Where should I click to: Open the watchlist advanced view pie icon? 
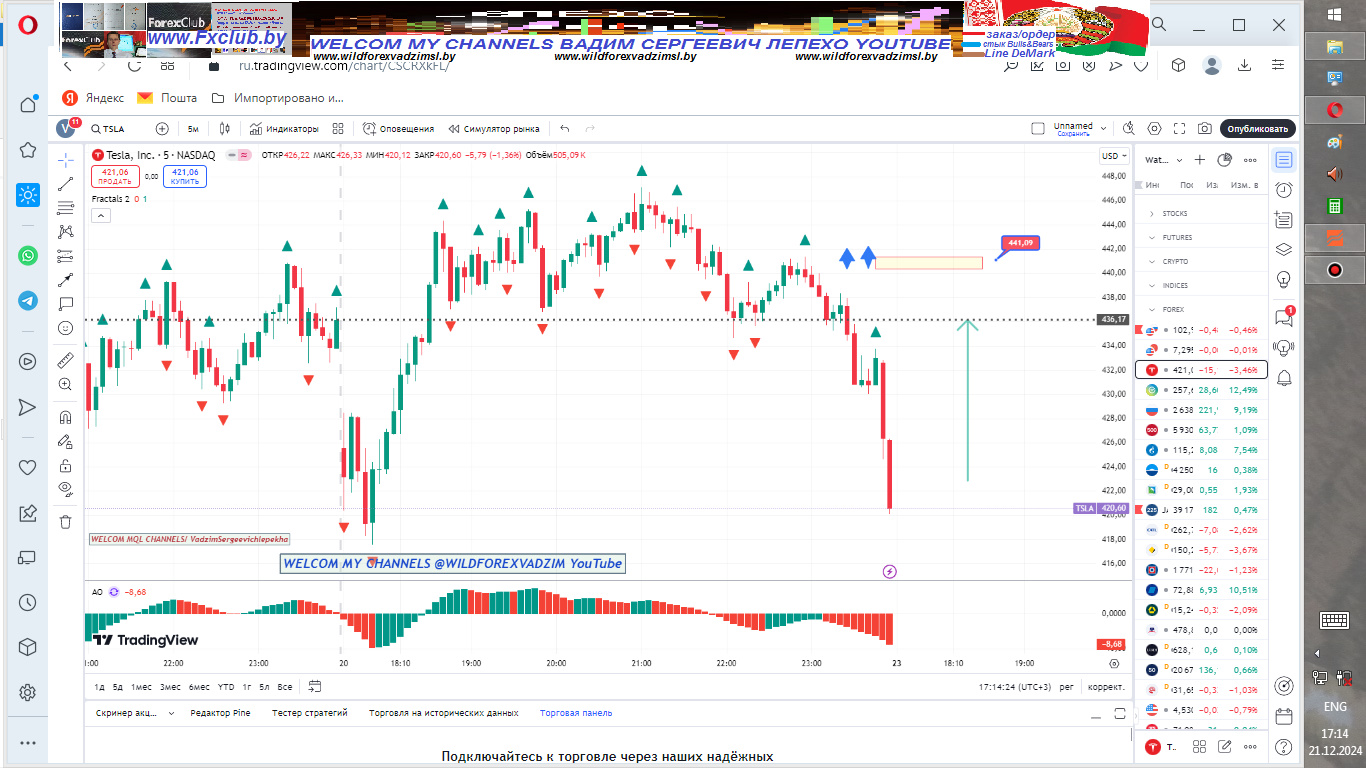click(x=1224, y=160)
